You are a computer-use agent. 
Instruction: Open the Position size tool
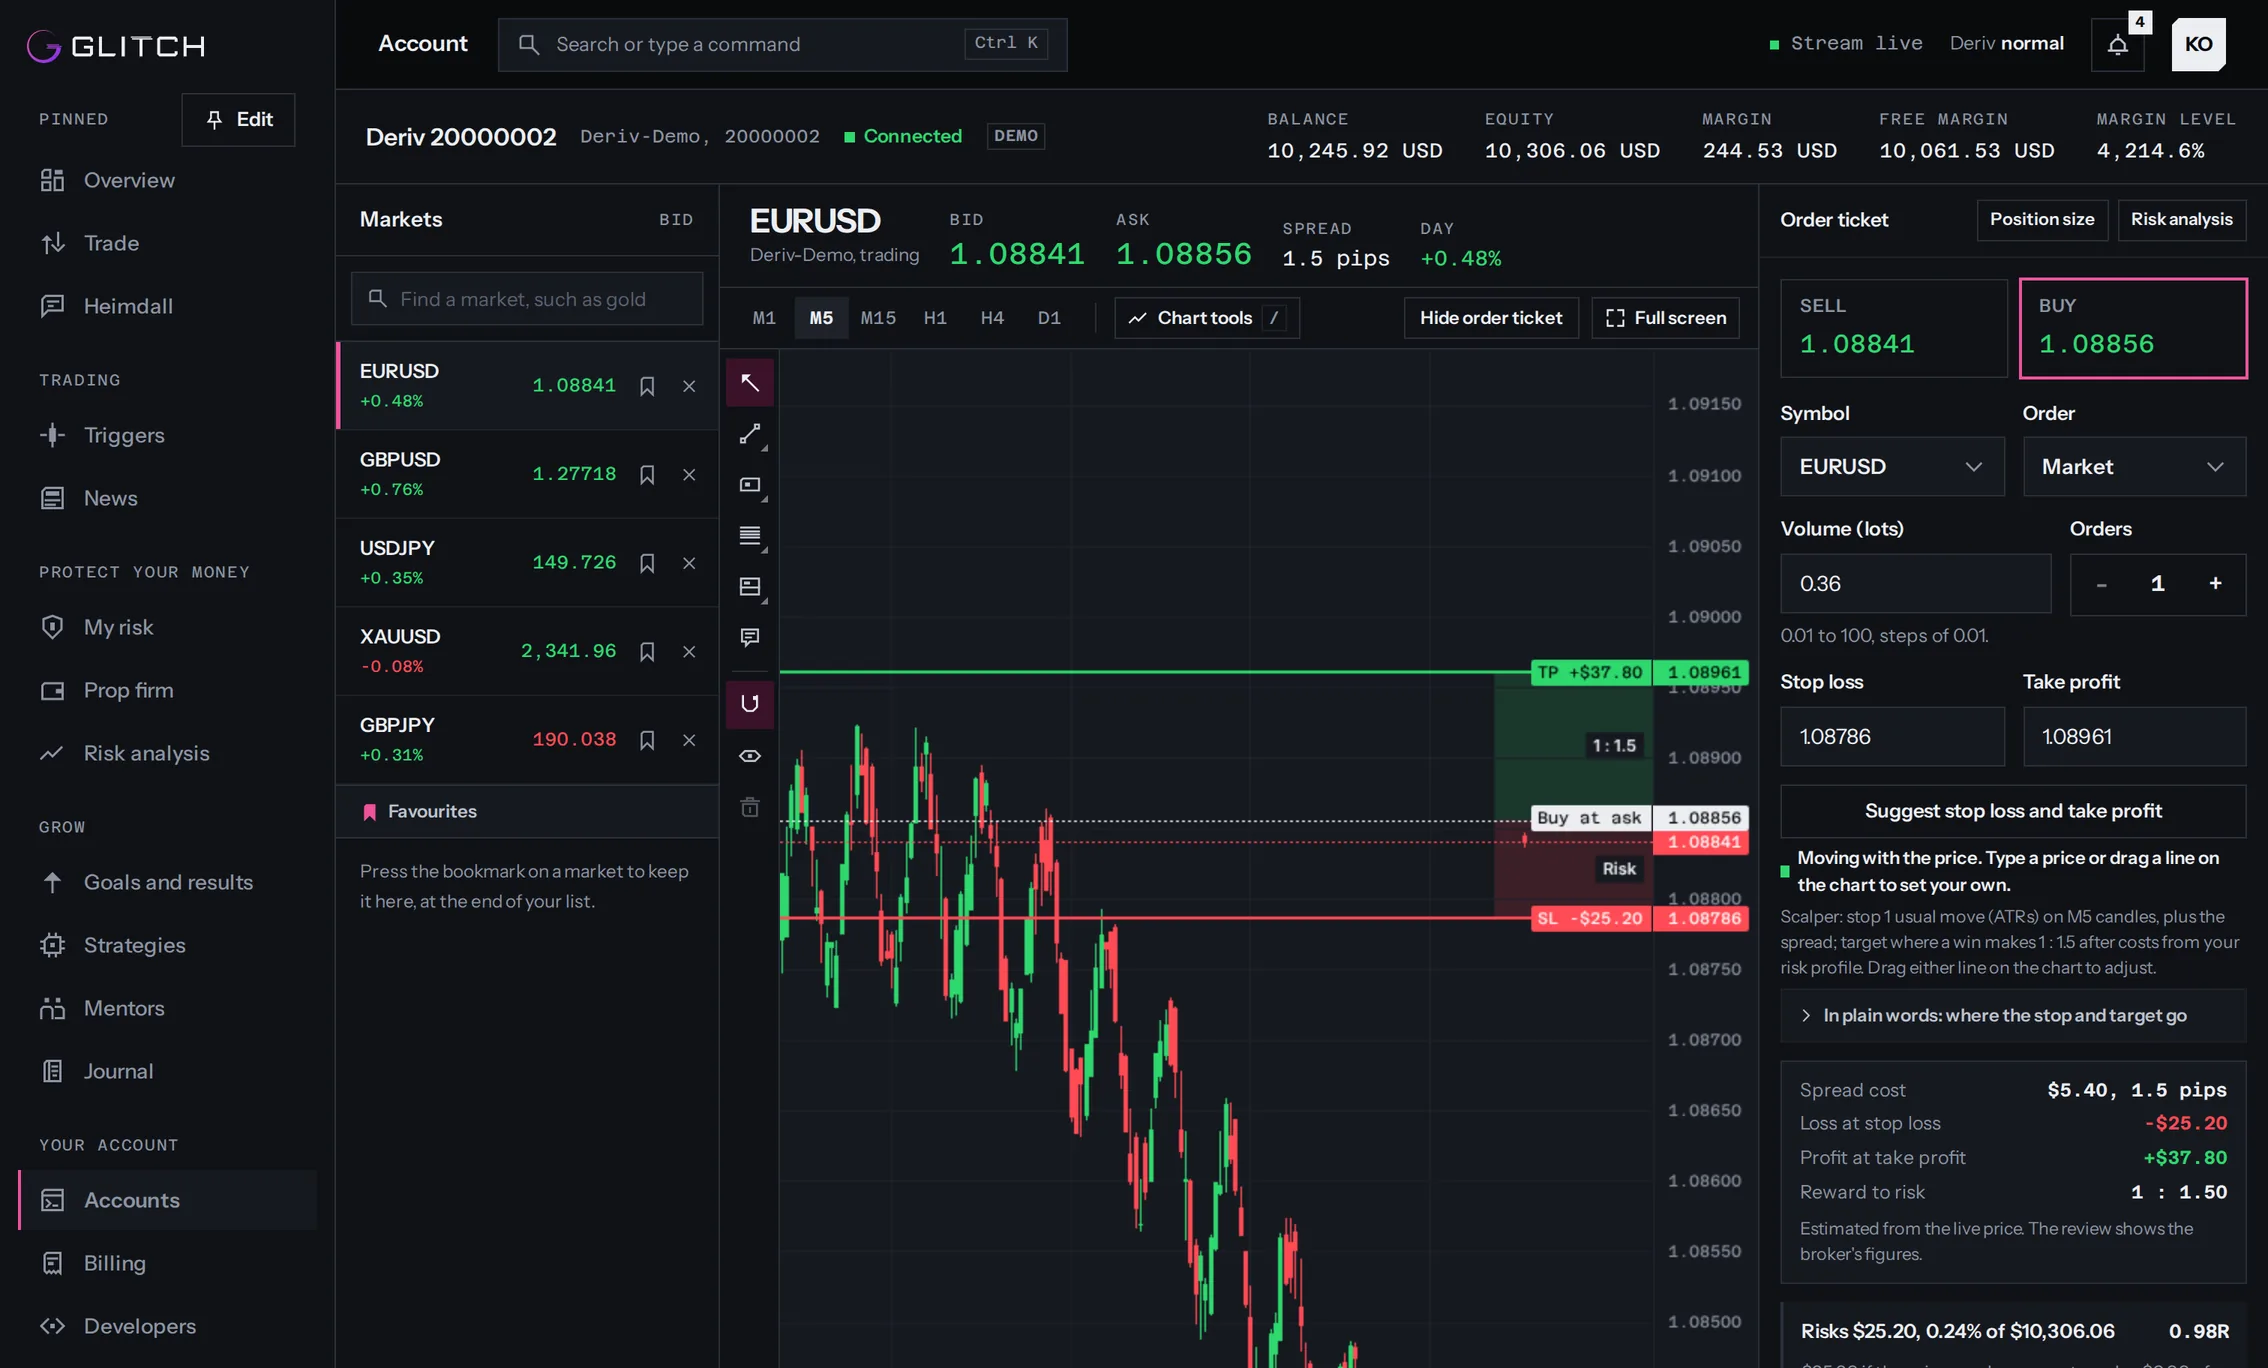2041,219
